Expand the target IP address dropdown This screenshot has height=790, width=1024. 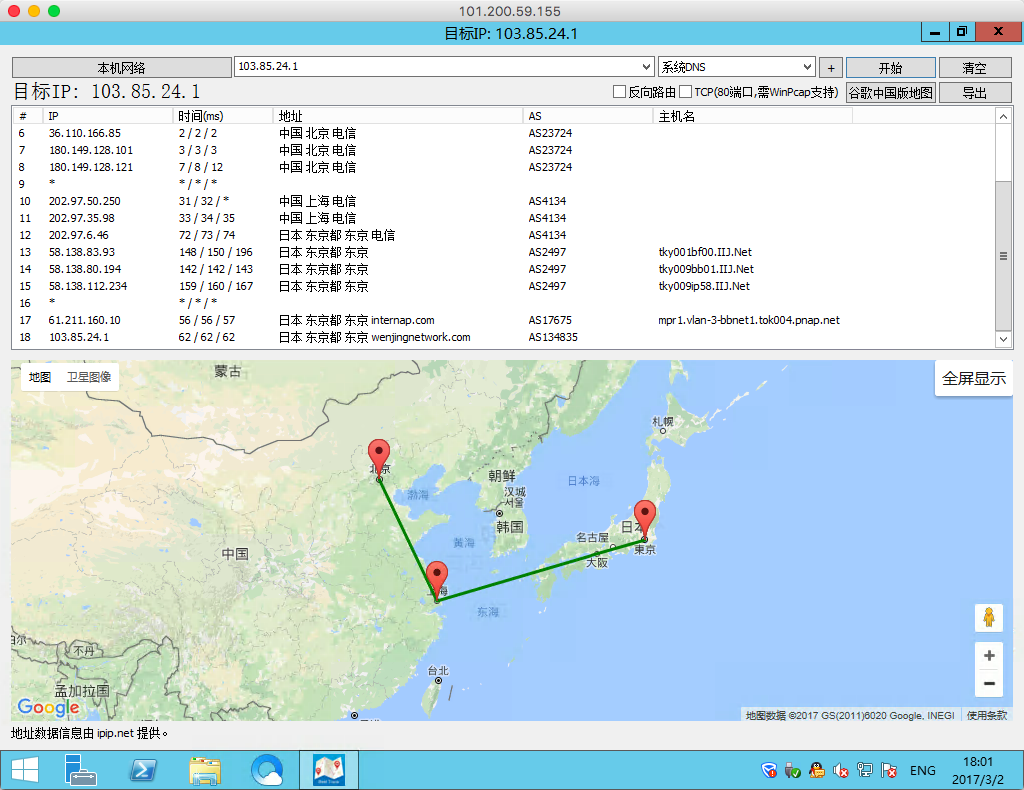click(646, 67)
